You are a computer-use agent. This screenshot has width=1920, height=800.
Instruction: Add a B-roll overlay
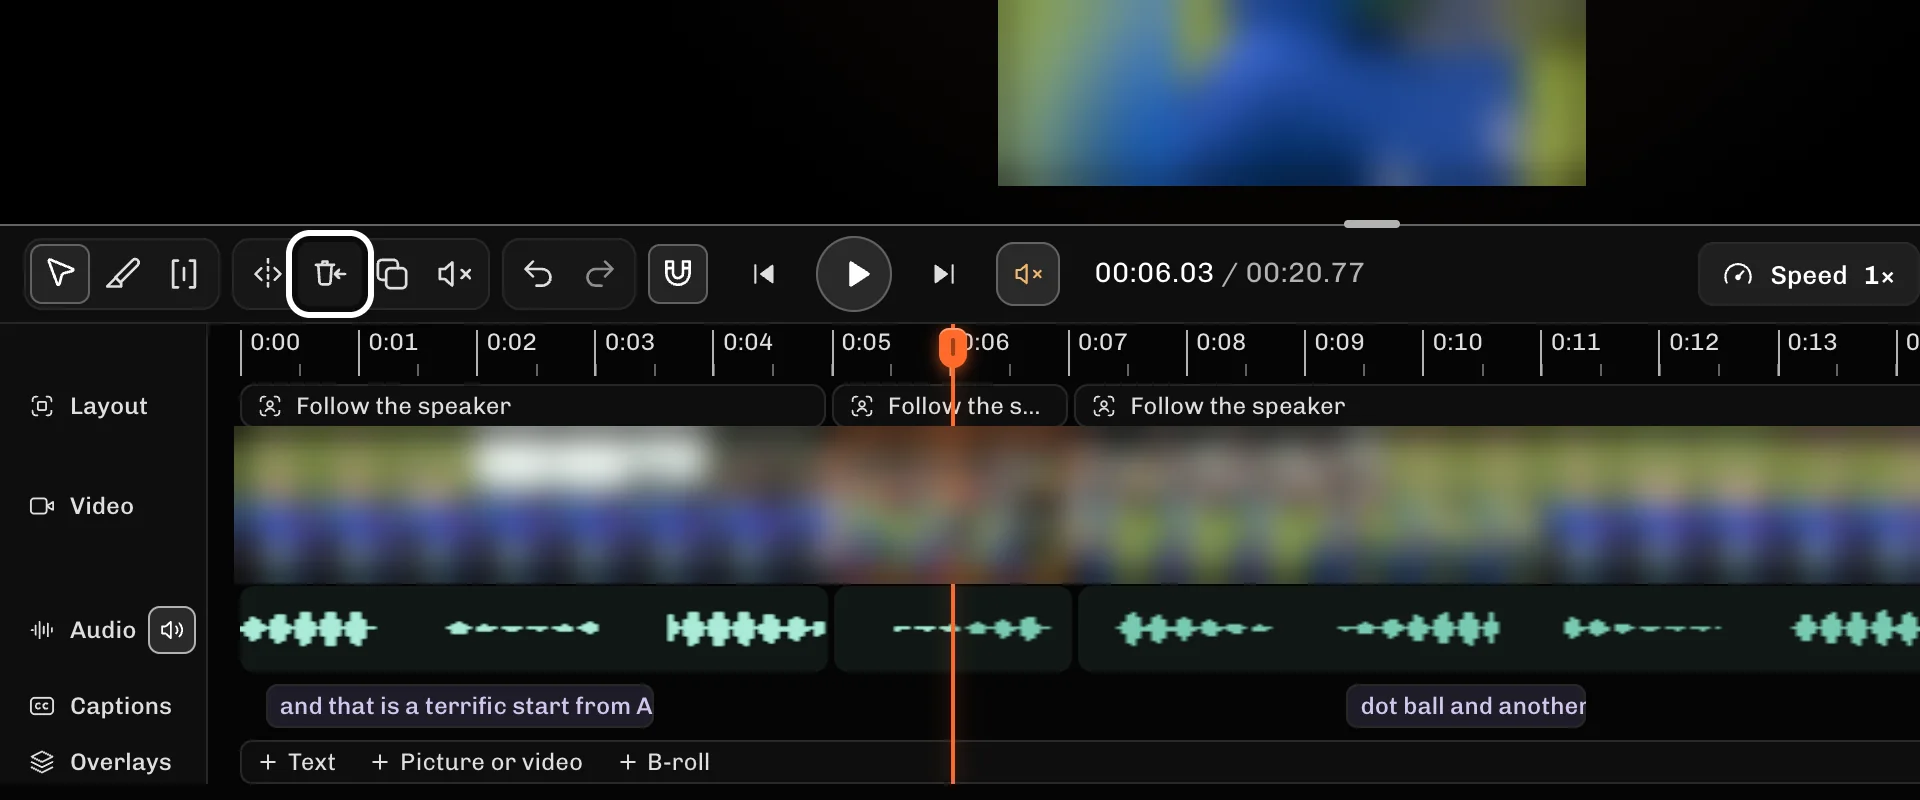[x=664, y=762]
